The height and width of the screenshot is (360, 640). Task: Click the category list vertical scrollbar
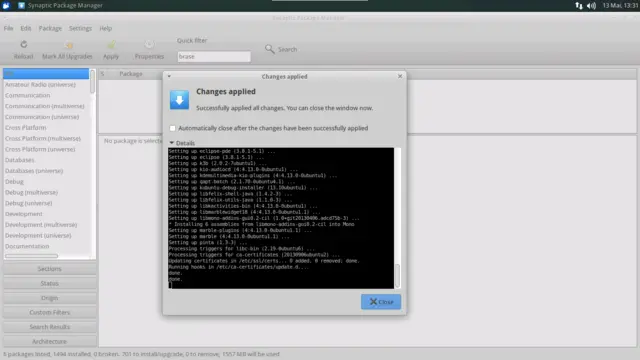pos(93,82)
